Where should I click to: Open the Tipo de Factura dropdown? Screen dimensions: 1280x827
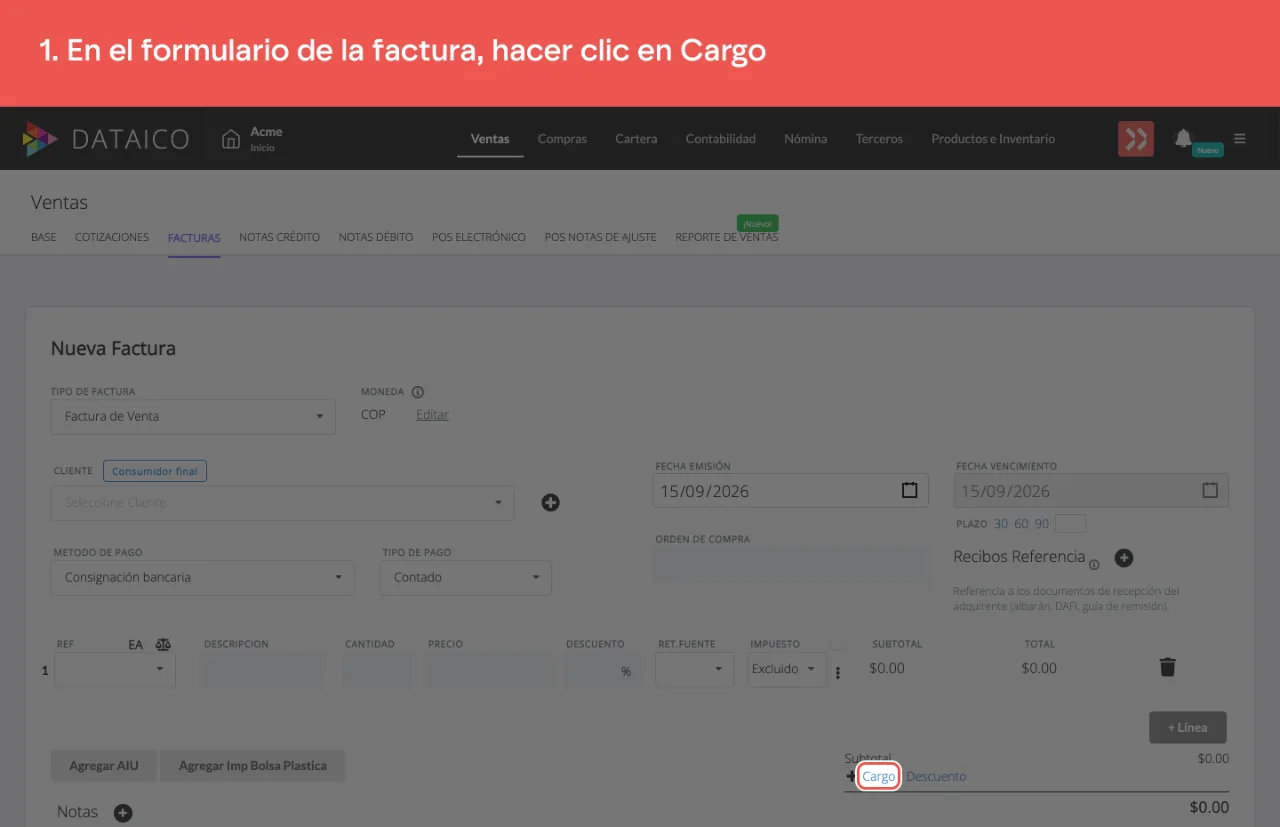(193, 416)
